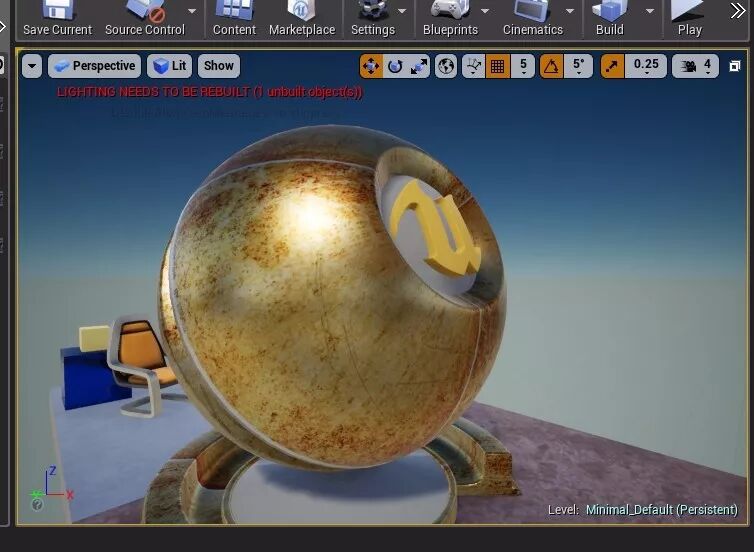Open the viewport options dropdown arrow
Image resolution: width=754 pixels, height=552 pixels.
32,66
